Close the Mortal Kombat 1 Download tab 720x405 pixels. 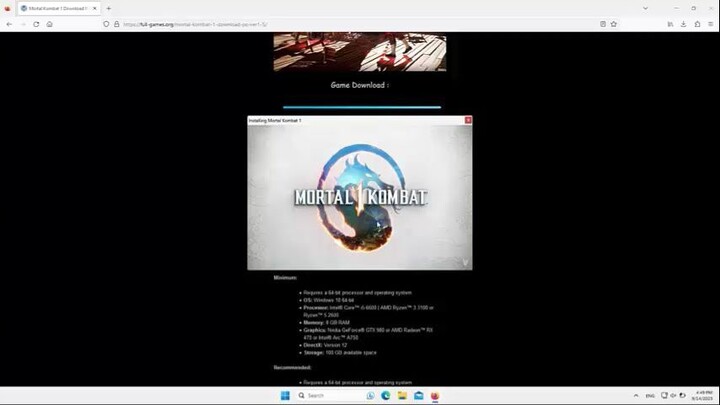pos(95,8)
